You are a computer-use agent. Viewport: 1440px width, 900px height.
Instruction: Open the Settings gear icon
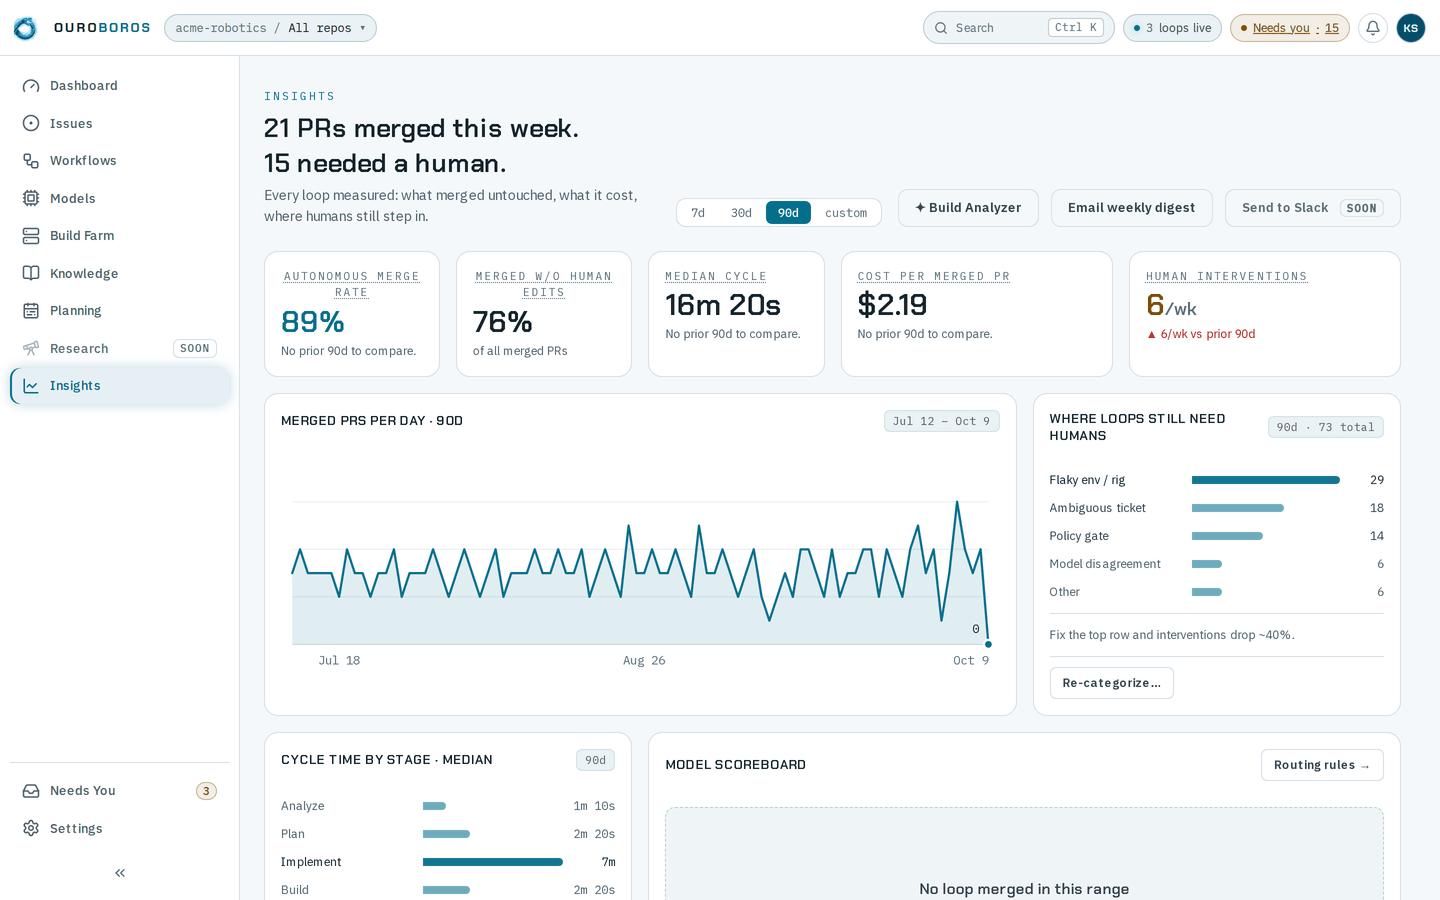31,828
